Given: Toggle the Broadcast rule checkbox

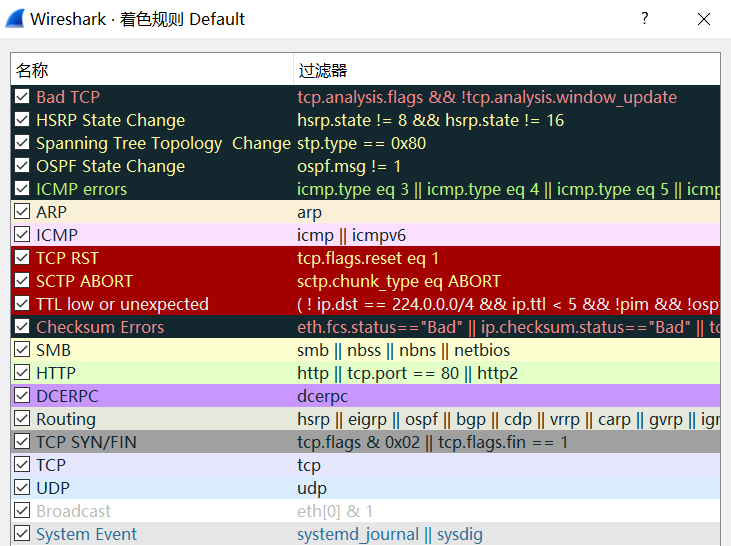Looking at the screenshot, I should point(22,511).
